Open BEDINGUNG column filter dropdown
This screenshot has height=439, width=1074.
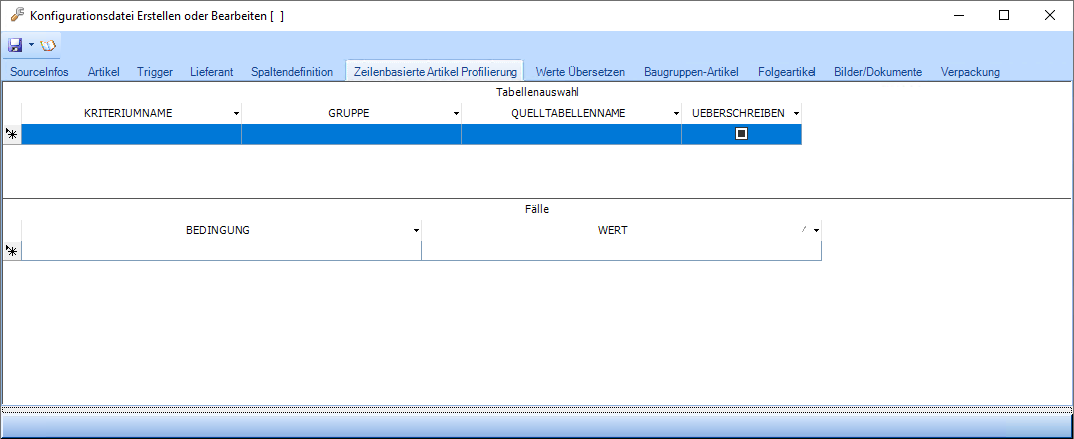point(416,231)
